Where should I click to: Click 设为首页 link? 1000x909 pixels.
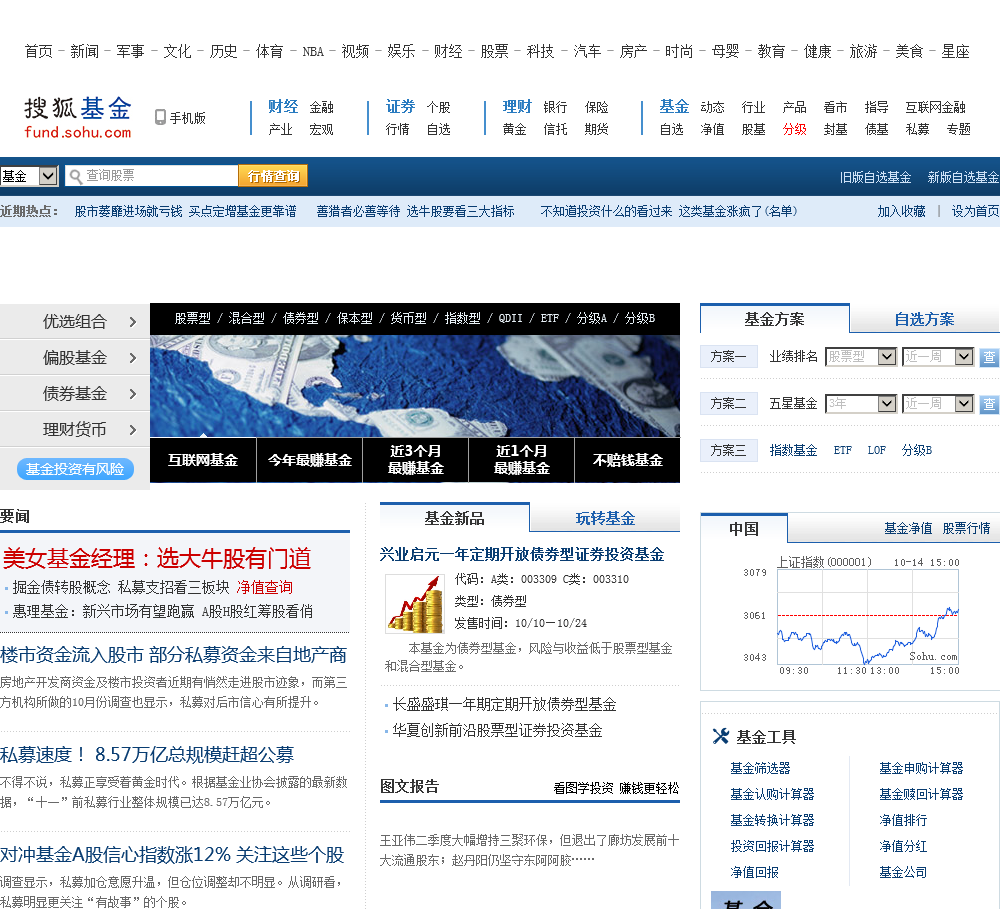[x=975, y=211]
